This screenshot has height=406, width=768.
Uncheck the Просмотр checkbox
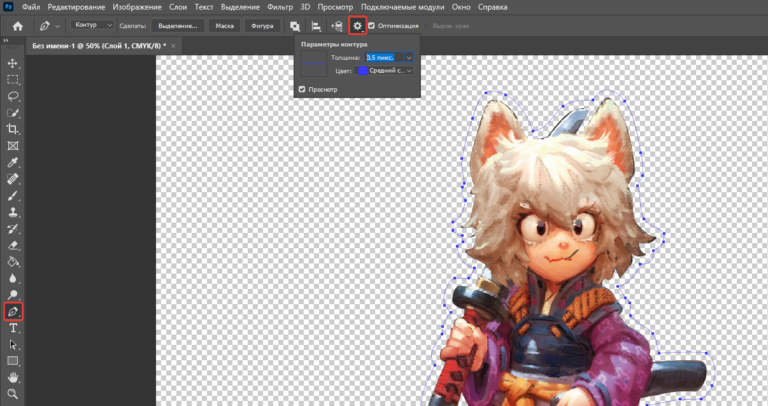[303, 89]
